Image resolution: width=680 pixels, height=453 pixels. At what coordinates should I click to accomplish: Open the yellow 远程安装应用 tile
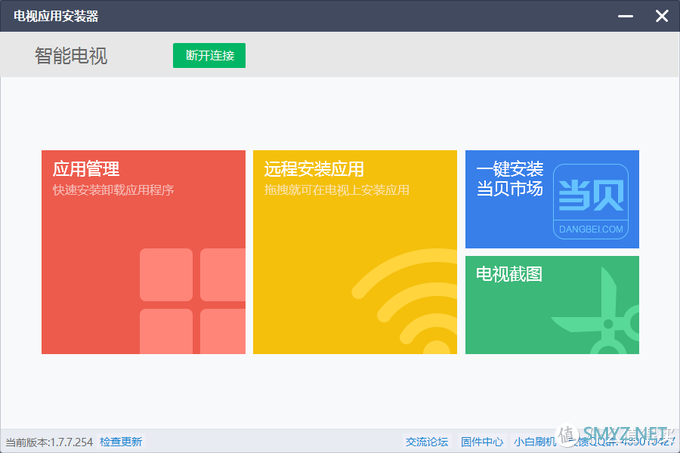(x=355, y=252)
